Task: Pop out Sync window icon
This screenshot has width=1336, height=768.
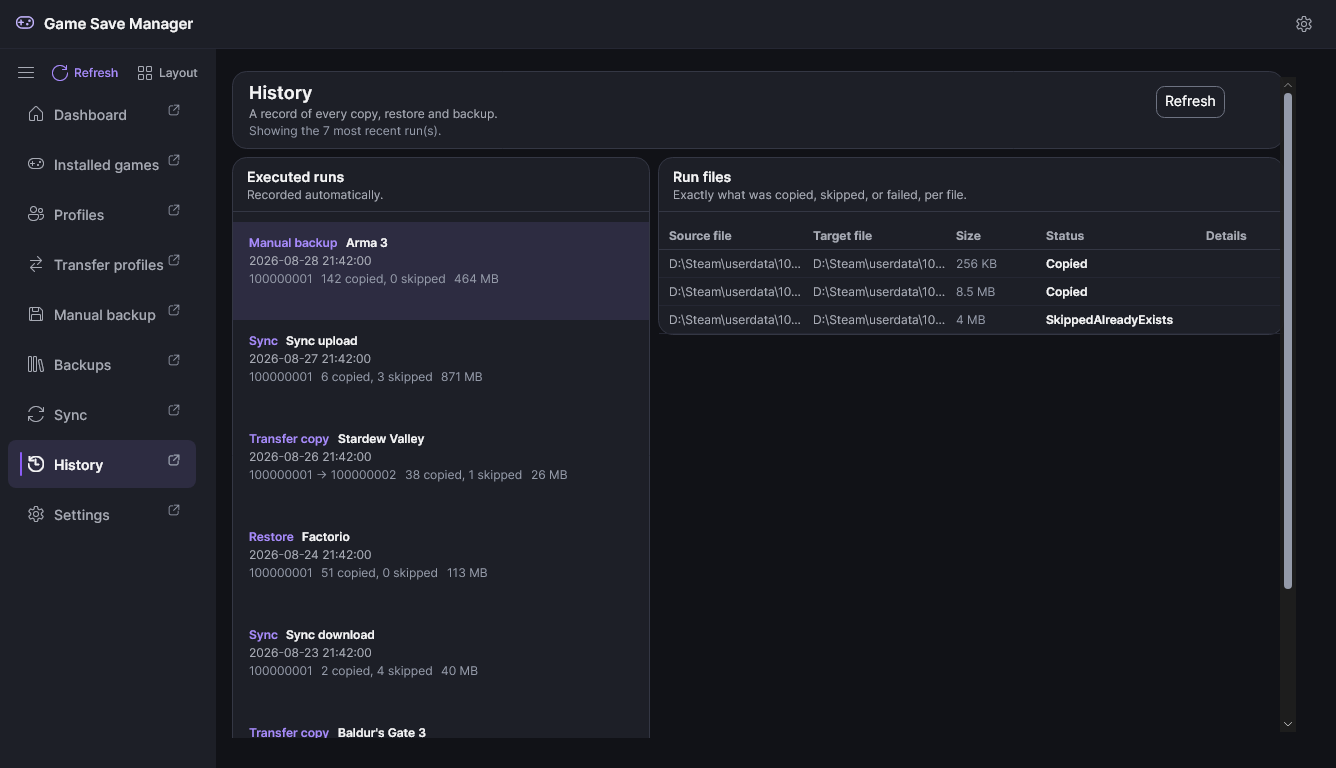Action: [x=174, y=410]
